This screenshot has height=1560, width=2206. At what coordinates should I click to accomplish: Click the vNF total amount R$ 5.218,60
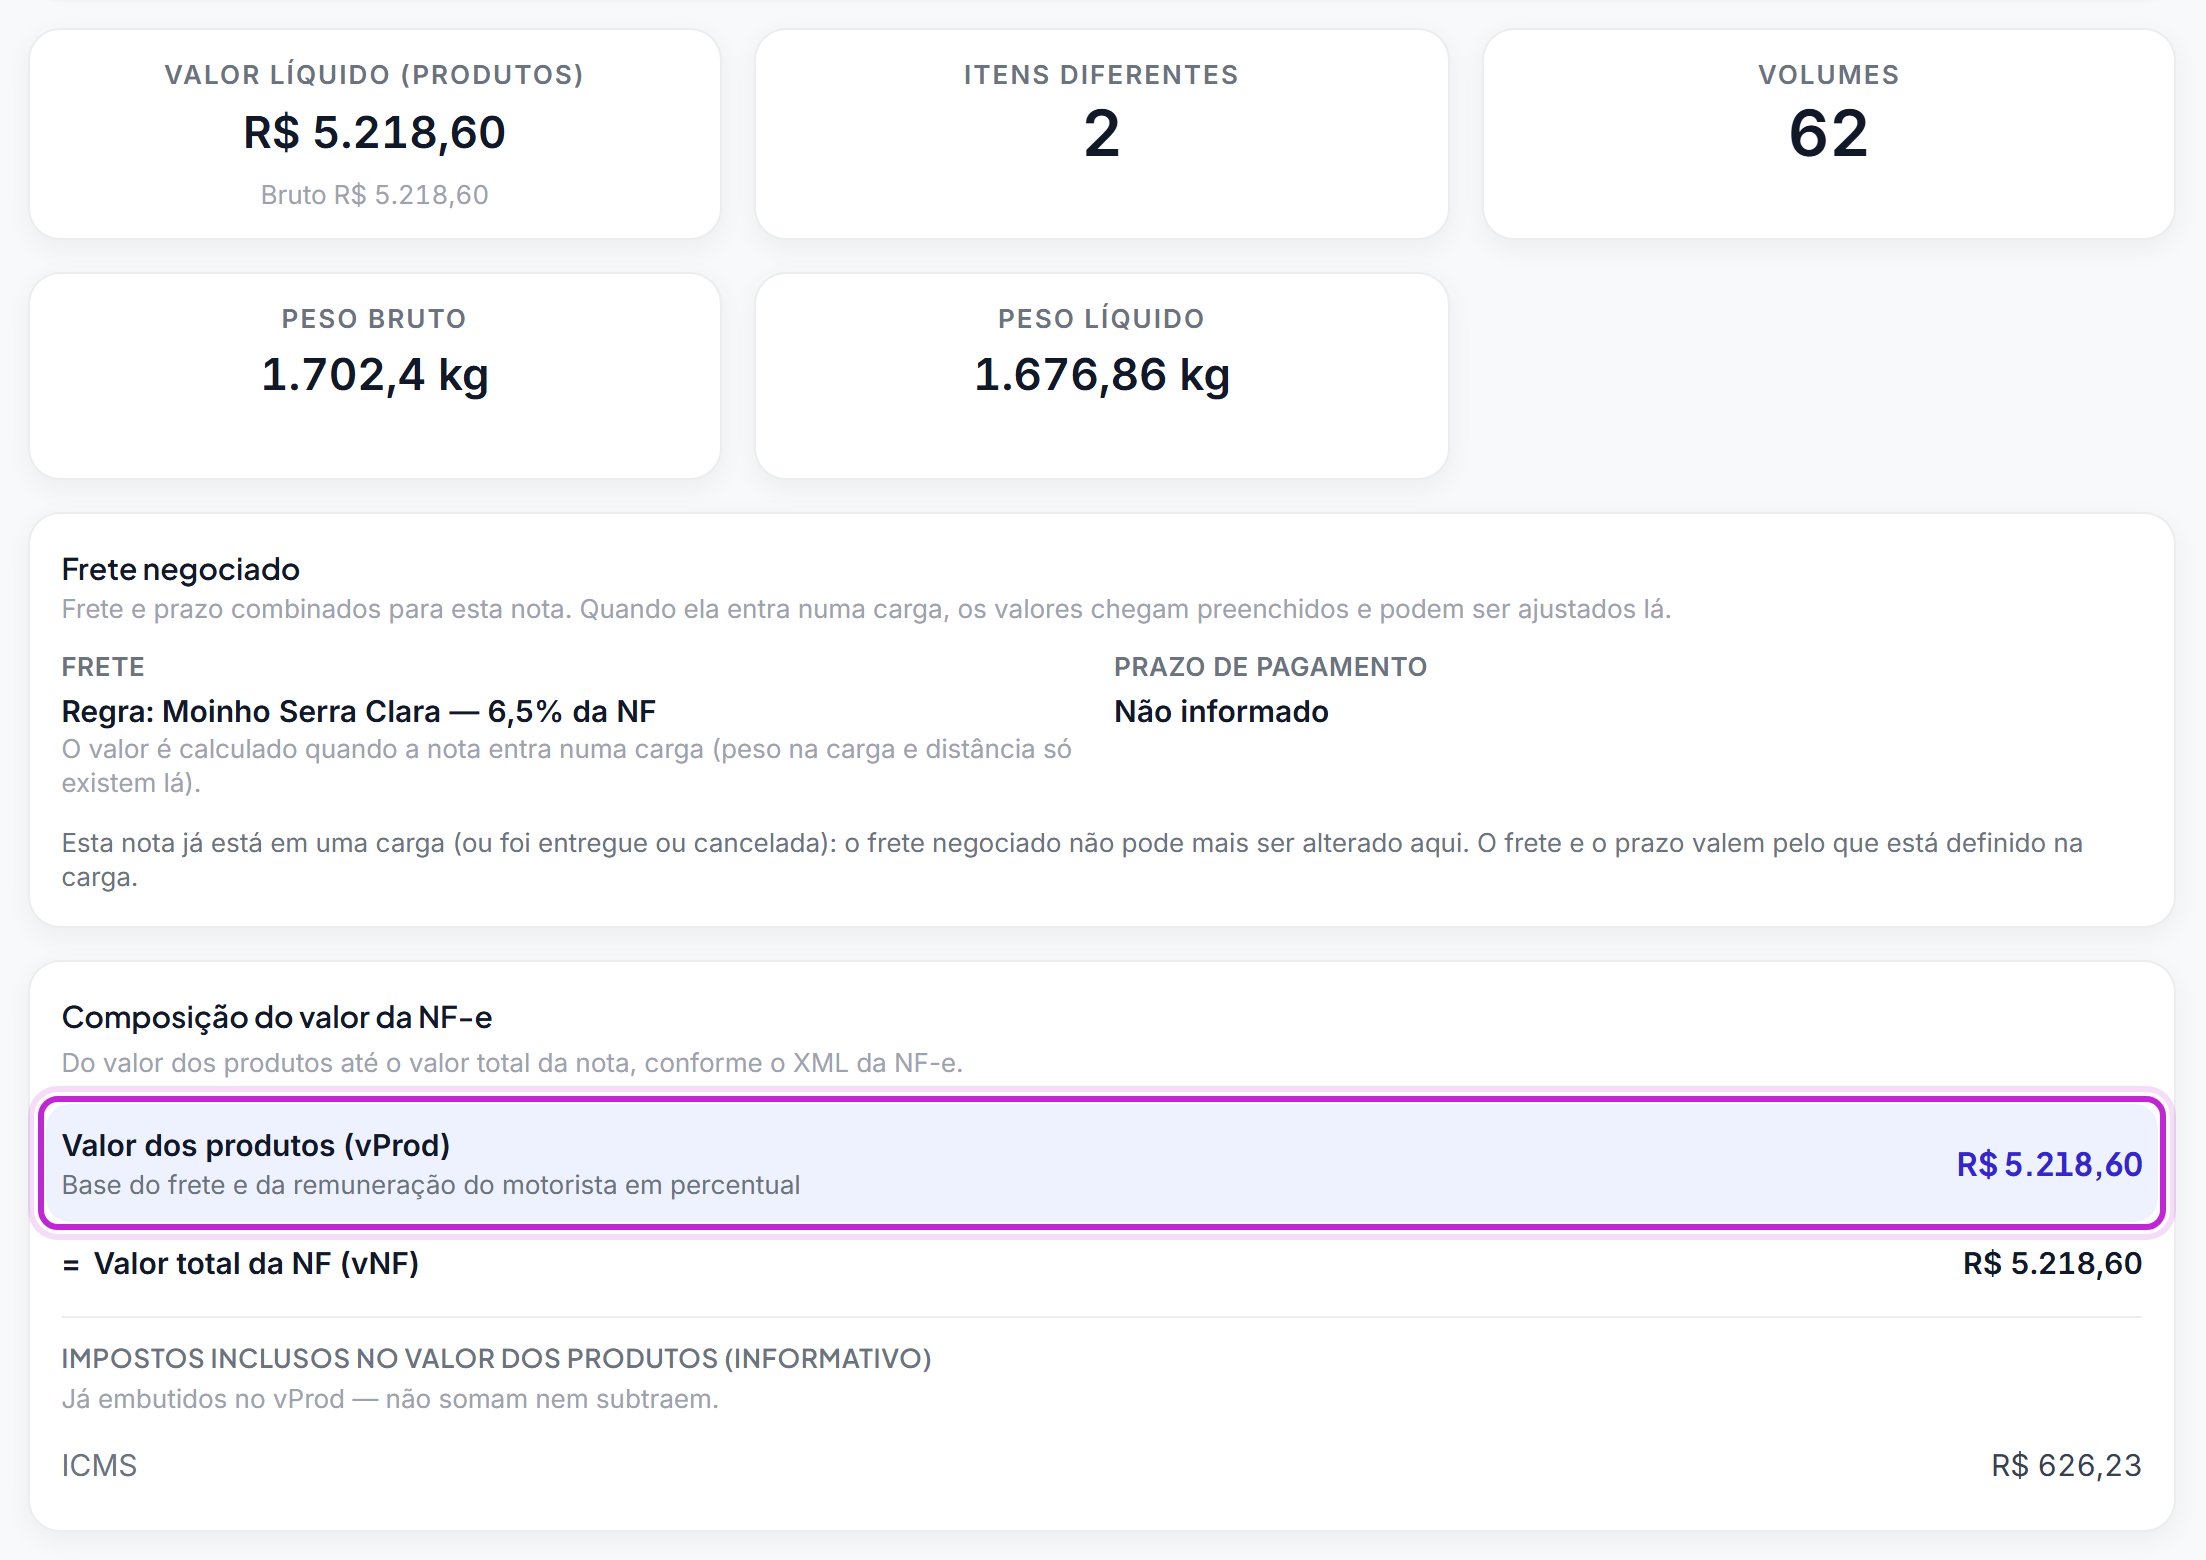2052,1263
